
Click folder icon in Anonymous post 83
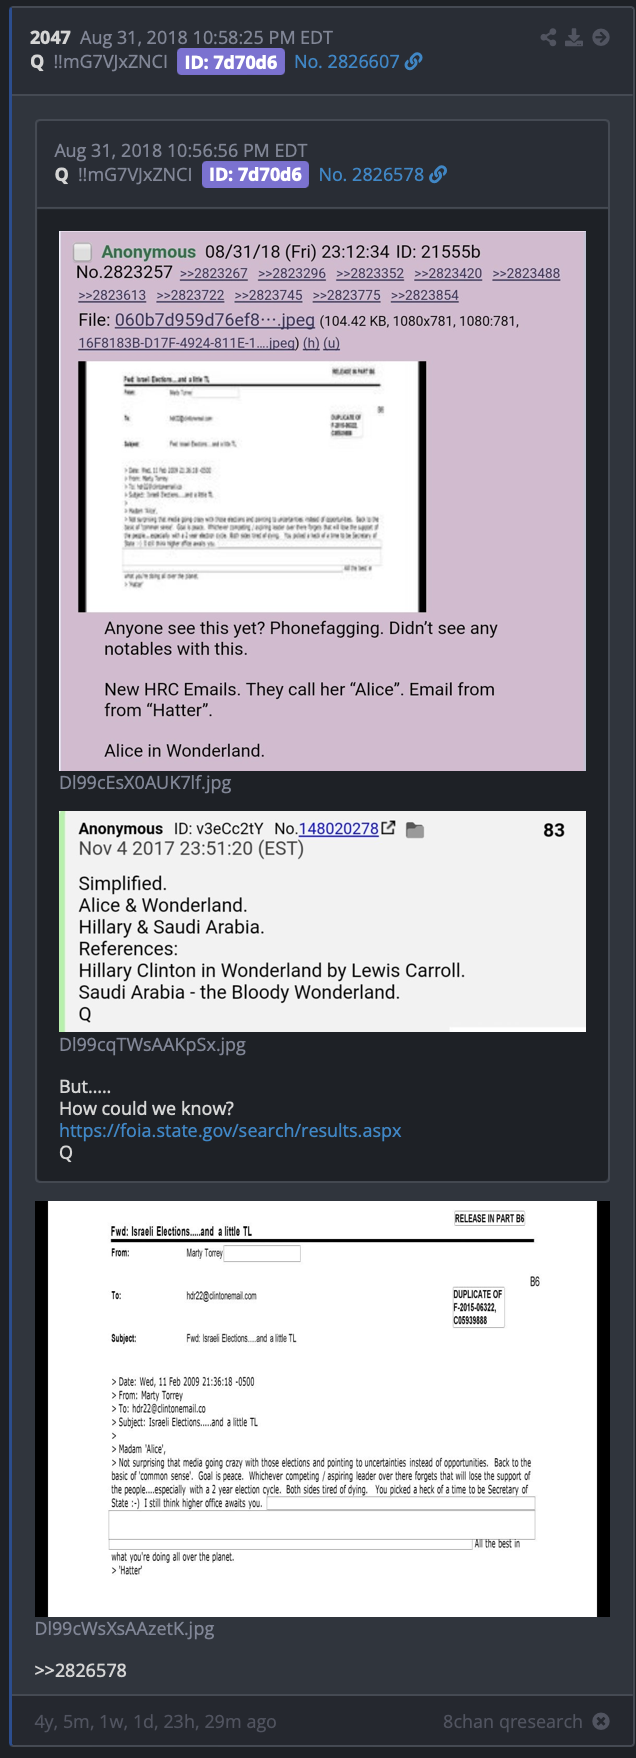point(415,830)
